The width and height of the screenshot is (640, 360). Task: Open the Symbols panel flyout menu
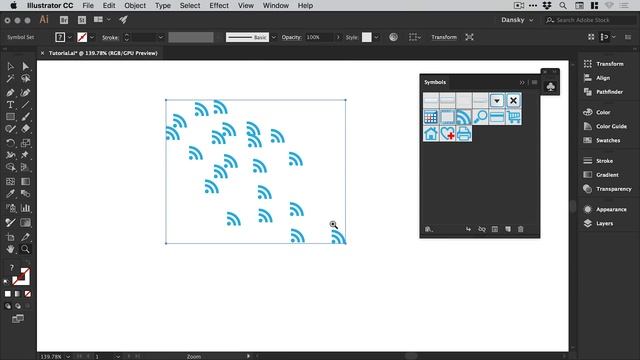534,82
